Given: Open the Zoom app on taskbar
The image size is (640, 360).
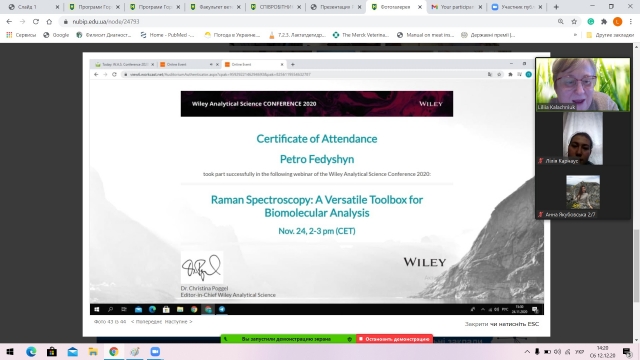Looking at the screenshot, I should tap(155, 351).
